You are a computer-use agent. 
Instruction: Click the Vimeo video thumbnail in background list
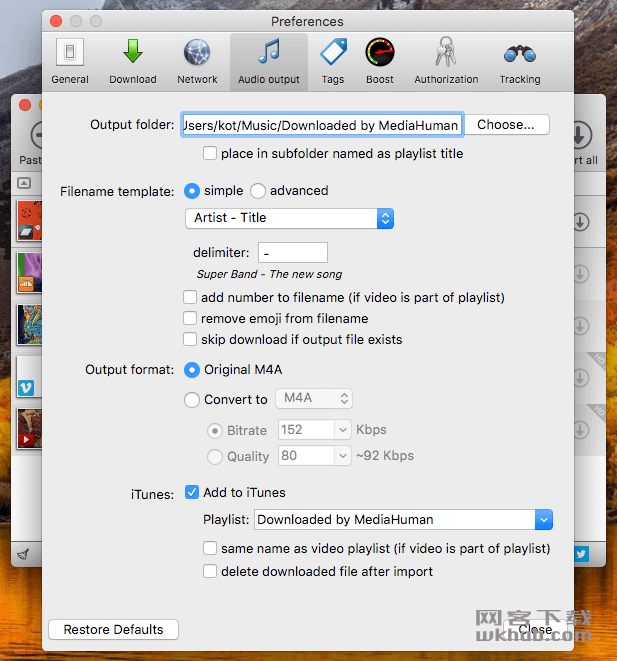29,377
